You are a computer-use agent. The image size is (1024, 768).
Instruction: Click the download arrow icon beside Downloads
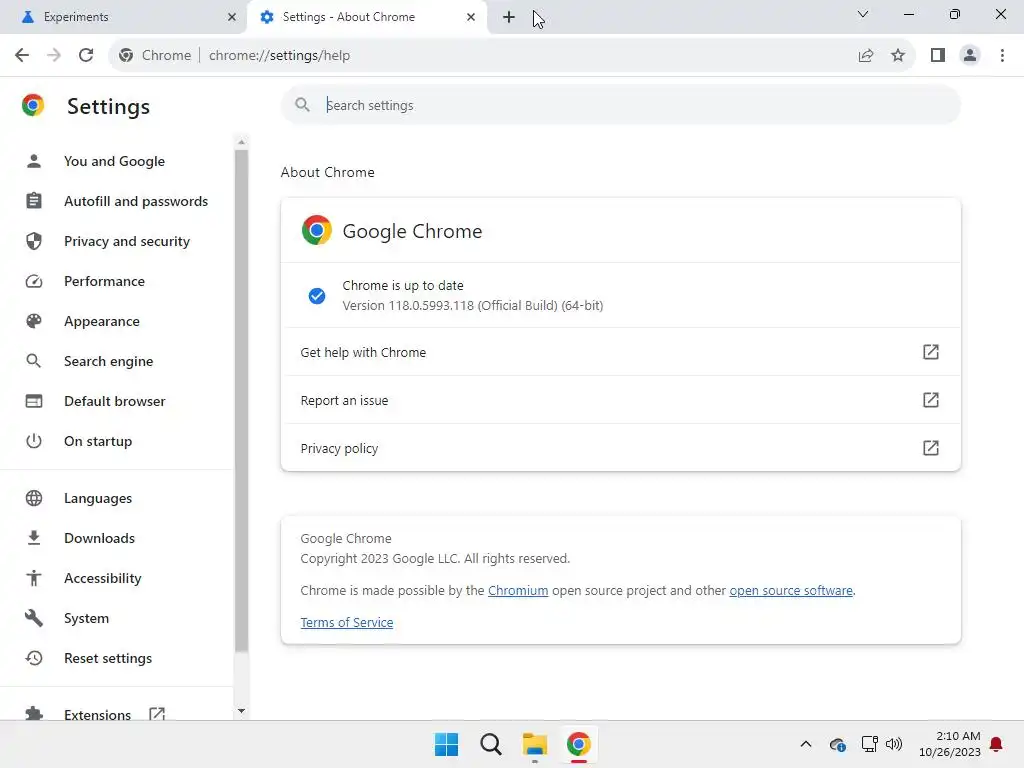point(34,538)
